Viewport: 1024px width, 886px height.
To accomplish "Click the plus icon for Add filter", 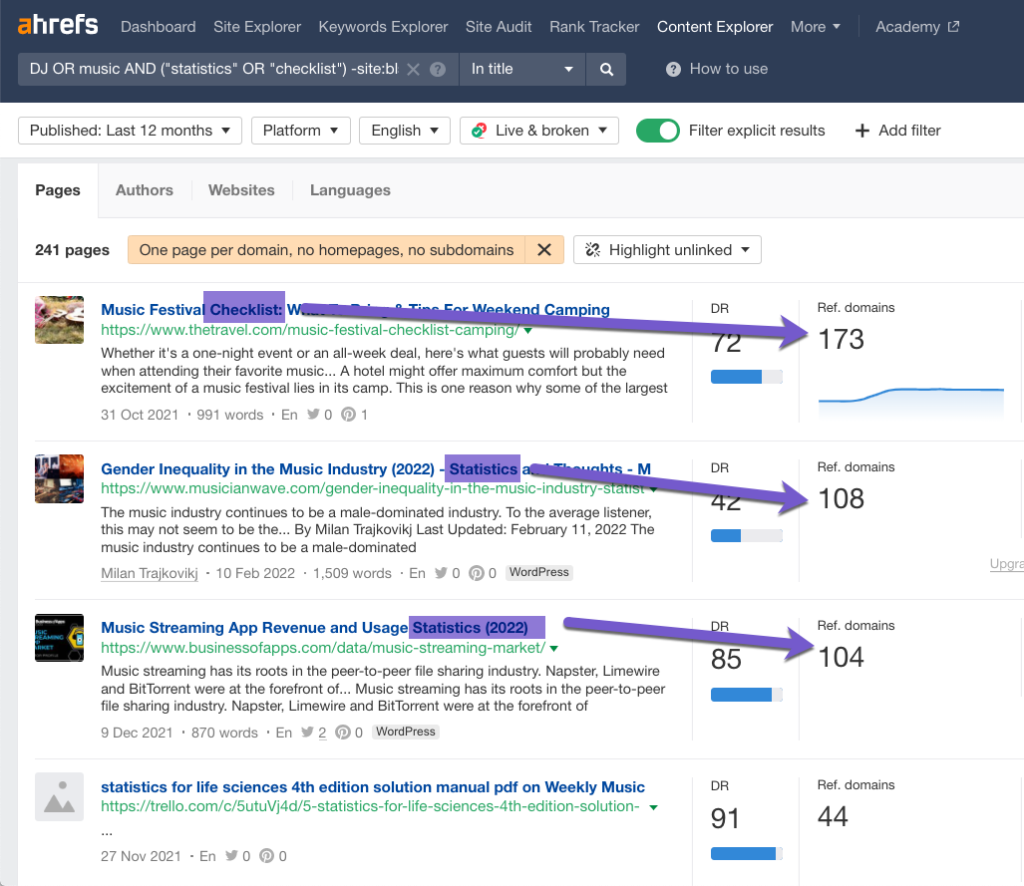I will click(862, 131).
